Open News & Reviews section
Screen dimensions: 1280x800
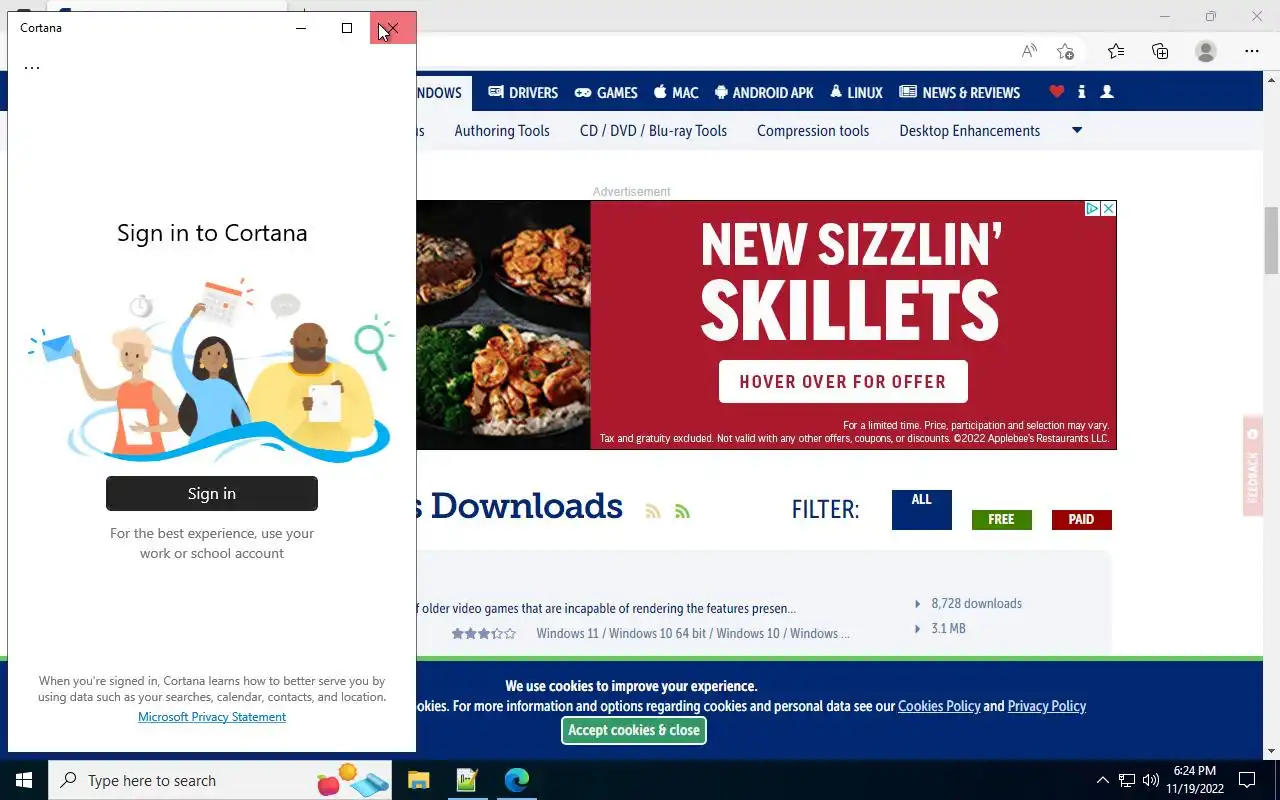tap(960, 92)
